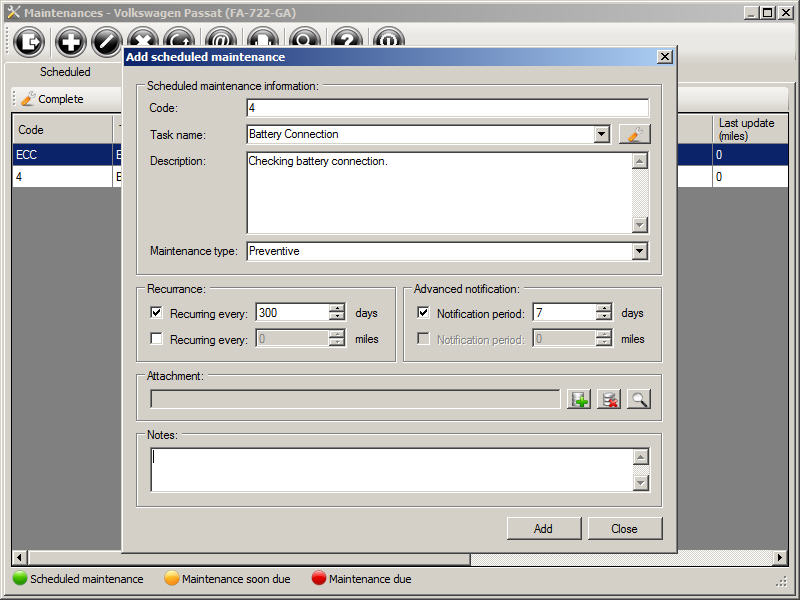Click the pencil edit toolbar icon
This screenshot has width=800, height=600.
click(106, 42)
